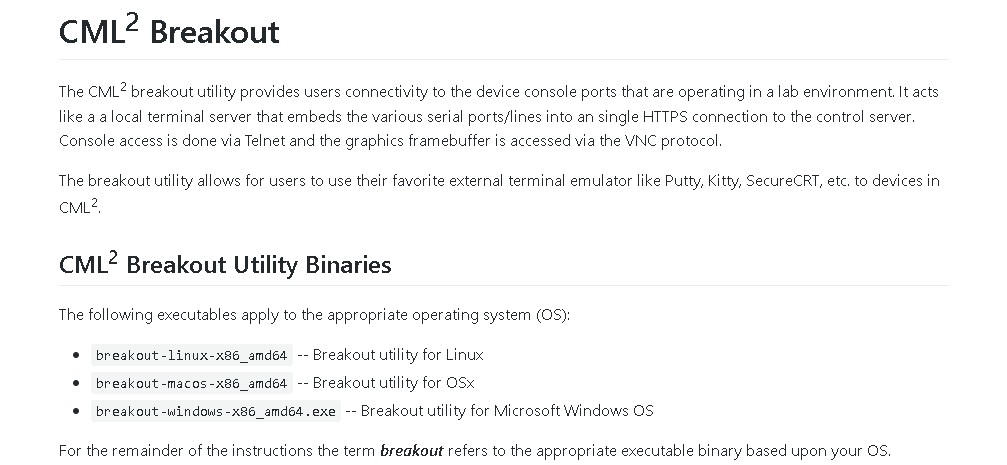This screenshot has height=465, width=1007.
Task: Click the words VNC protocol
Action: tap(673, 141)
